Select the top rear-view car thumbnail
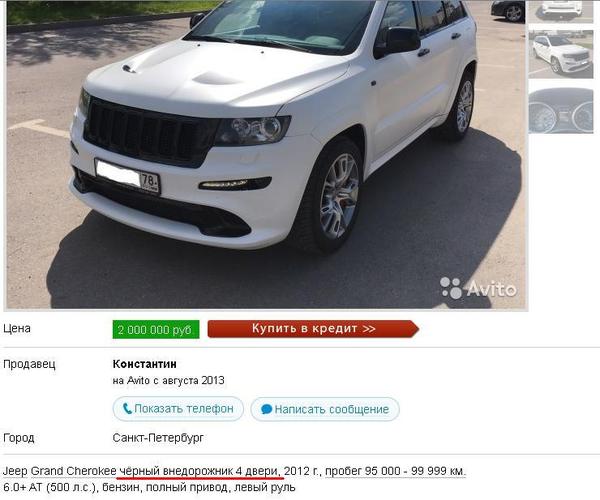This screenshot has height=500, width=600. 561,11
